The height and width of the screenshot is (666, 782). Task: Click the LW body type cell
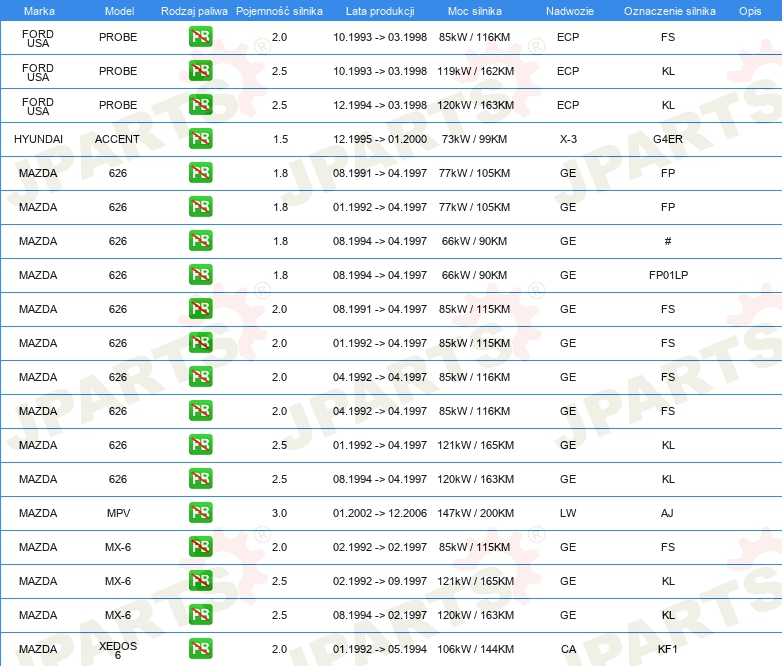coord(568,513)
